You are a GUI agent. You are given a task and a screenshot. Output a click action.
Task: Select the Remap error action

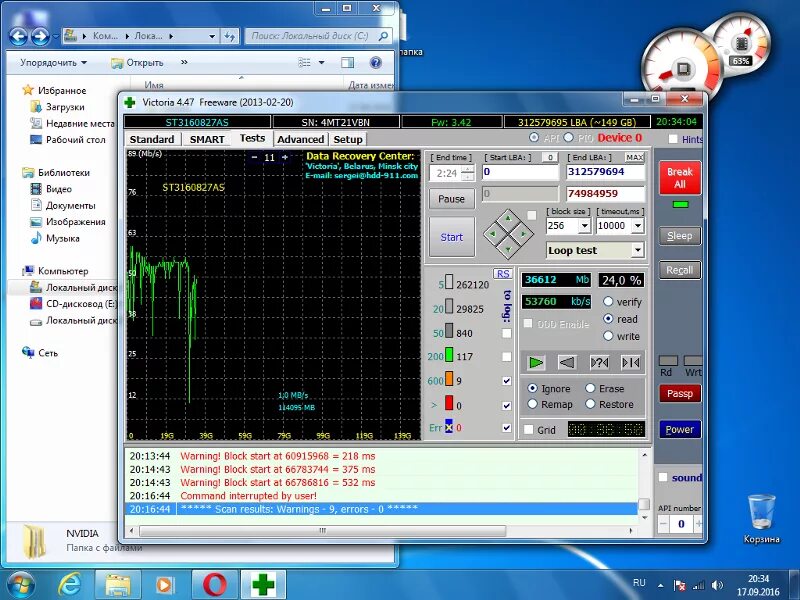coord(533,404)
